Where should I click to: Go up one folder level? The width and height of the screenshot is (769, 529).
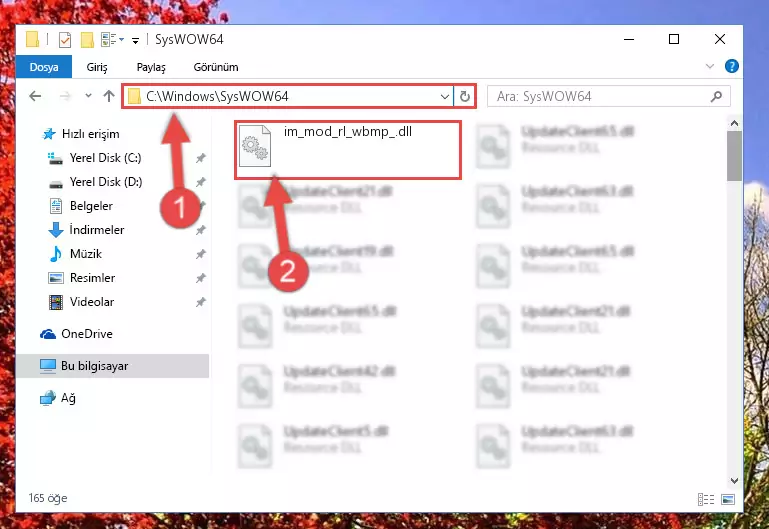pyautogui.click(x=109, y=96)
